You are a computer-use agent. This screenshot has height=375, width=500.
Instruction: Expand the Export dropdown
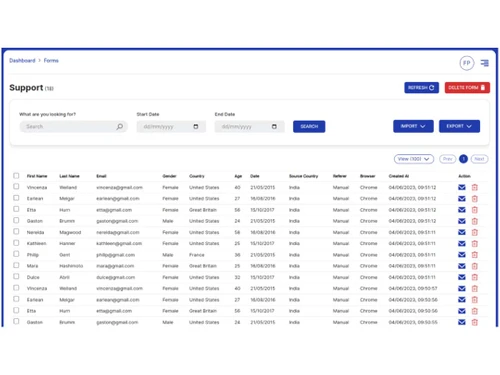459,126
